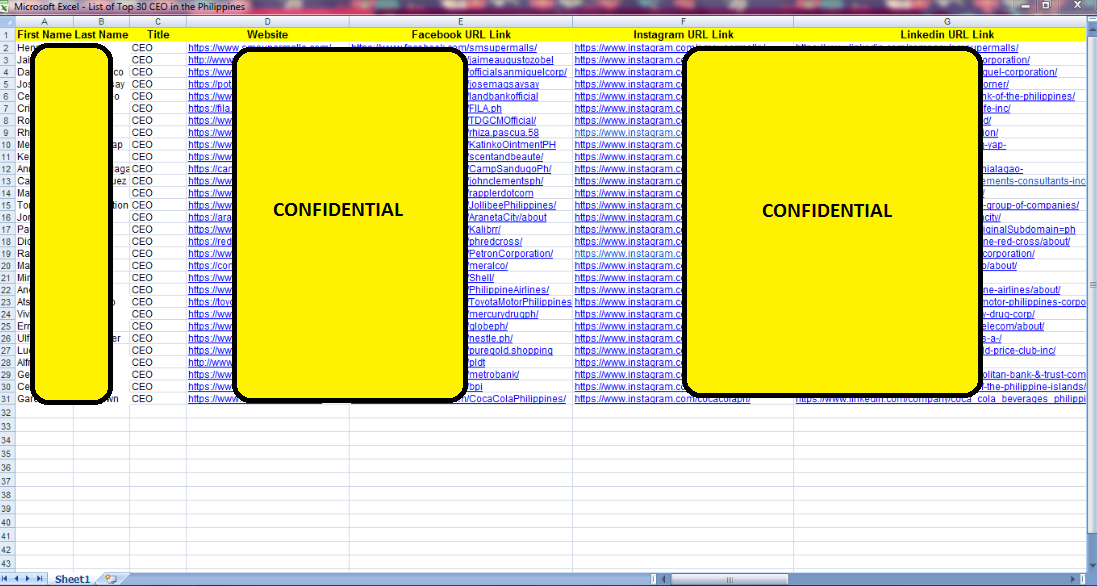Jump to the last sheet using navigation icon
The height and width of the screenshot is (586, 1097).
pyautogui.click(x=40, y=579)
